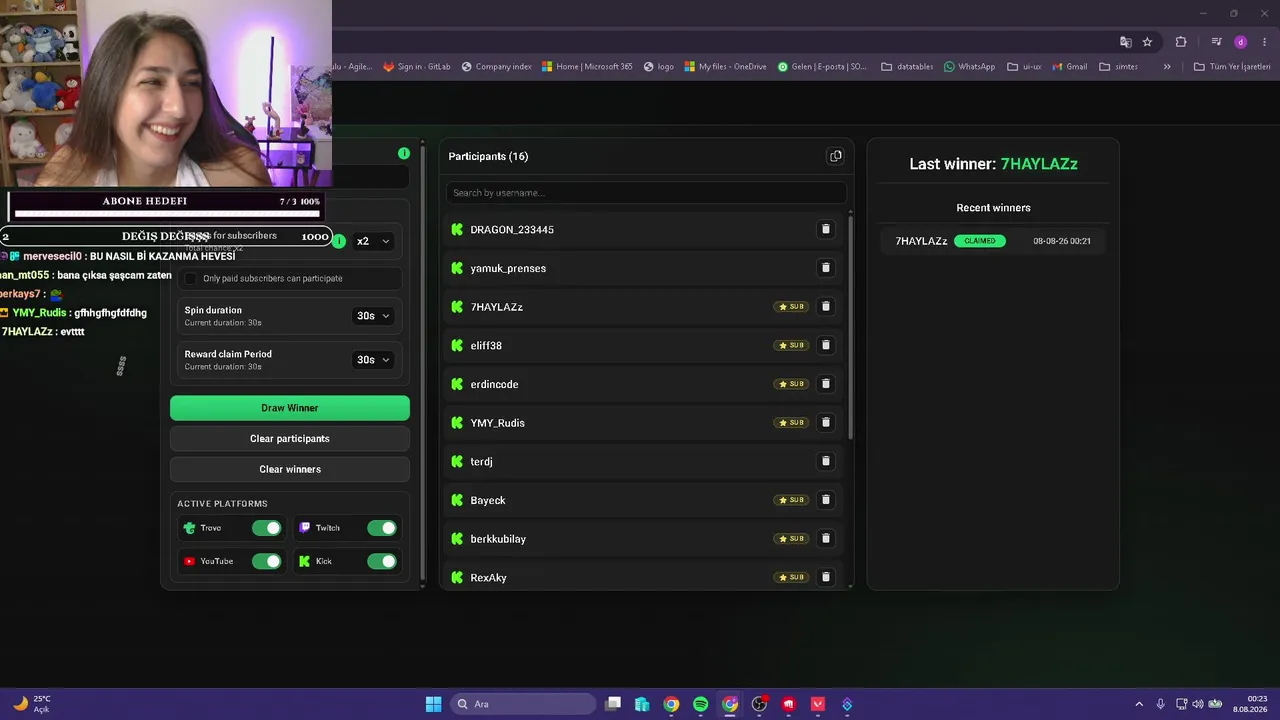This screenshot has width=1280, height=720.
Task: Delete participant DRAGON_233445 with trash icon
Action: 825,229
